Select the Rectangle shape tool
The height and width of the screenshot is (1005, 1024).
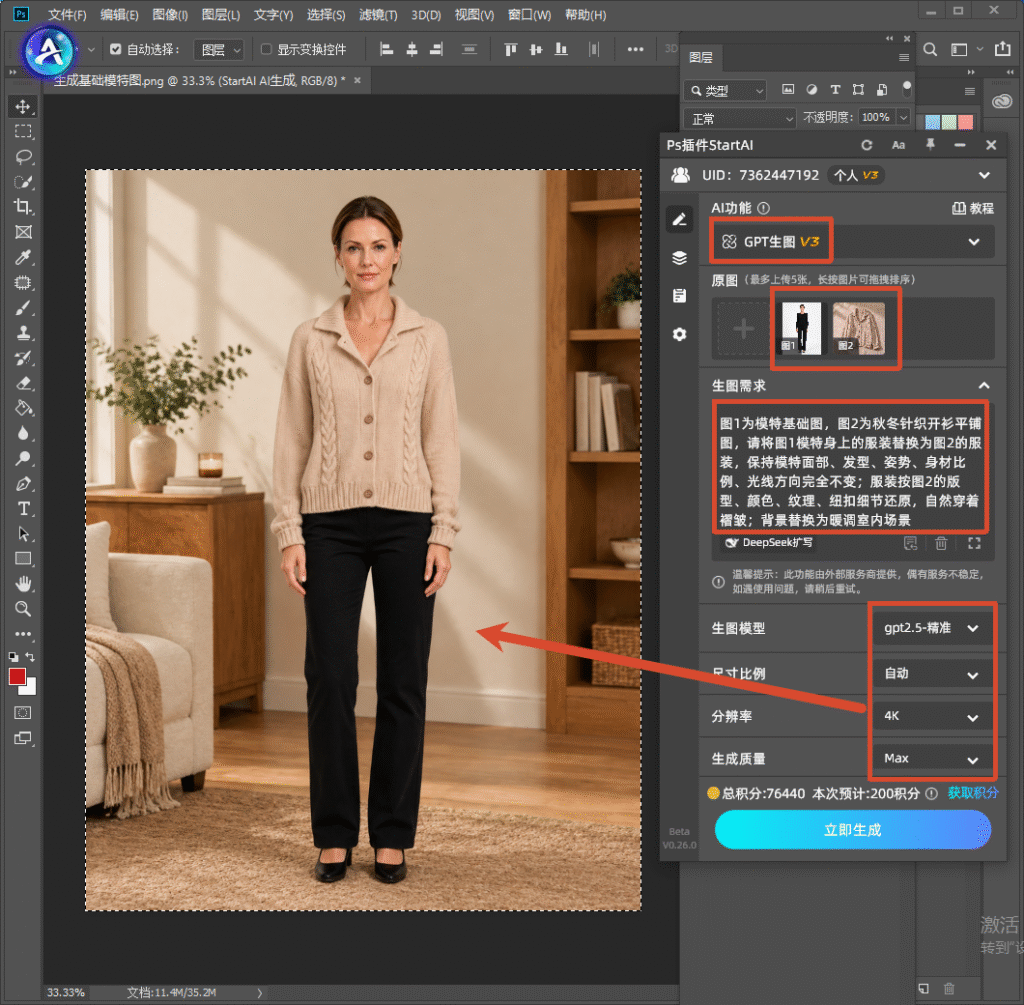coord(23,559)
